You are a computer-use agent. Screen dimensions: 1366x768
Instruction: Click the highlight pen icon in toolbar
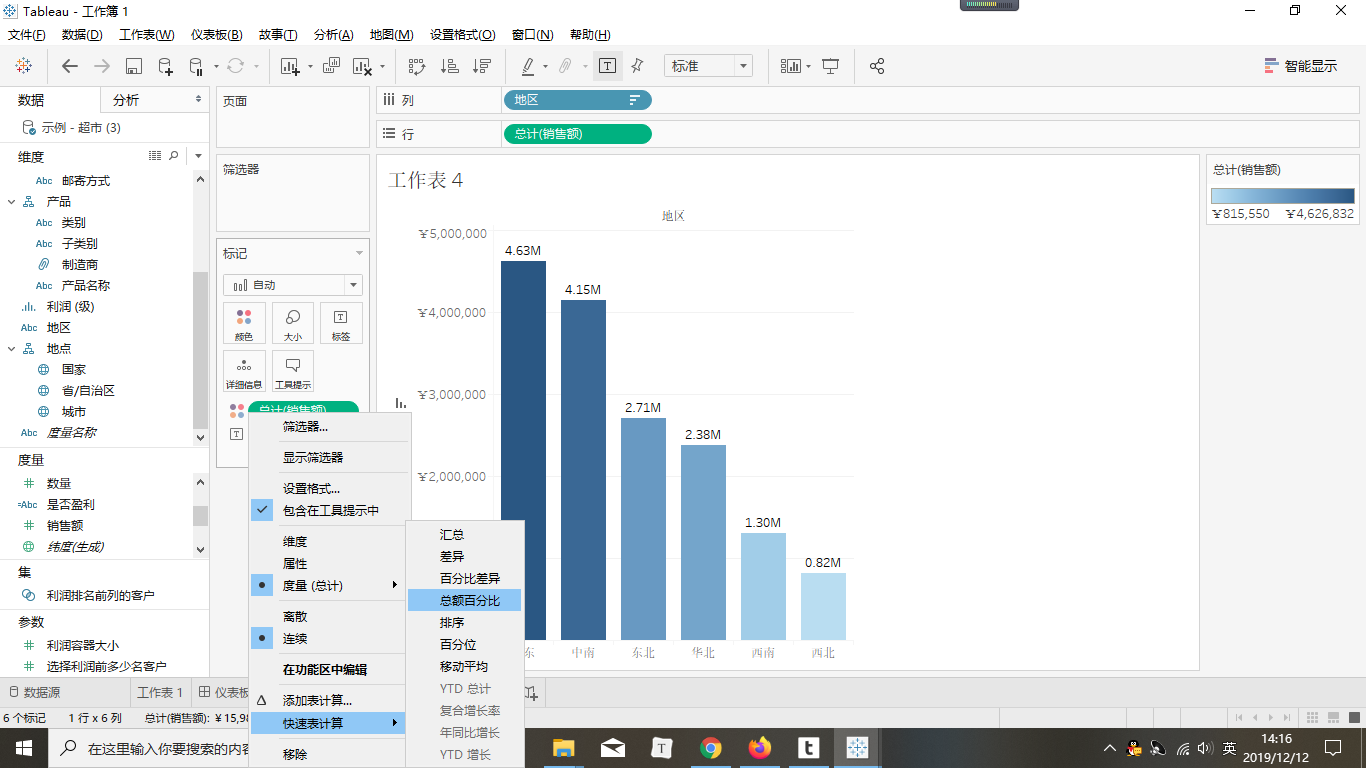tap(528, 66)
